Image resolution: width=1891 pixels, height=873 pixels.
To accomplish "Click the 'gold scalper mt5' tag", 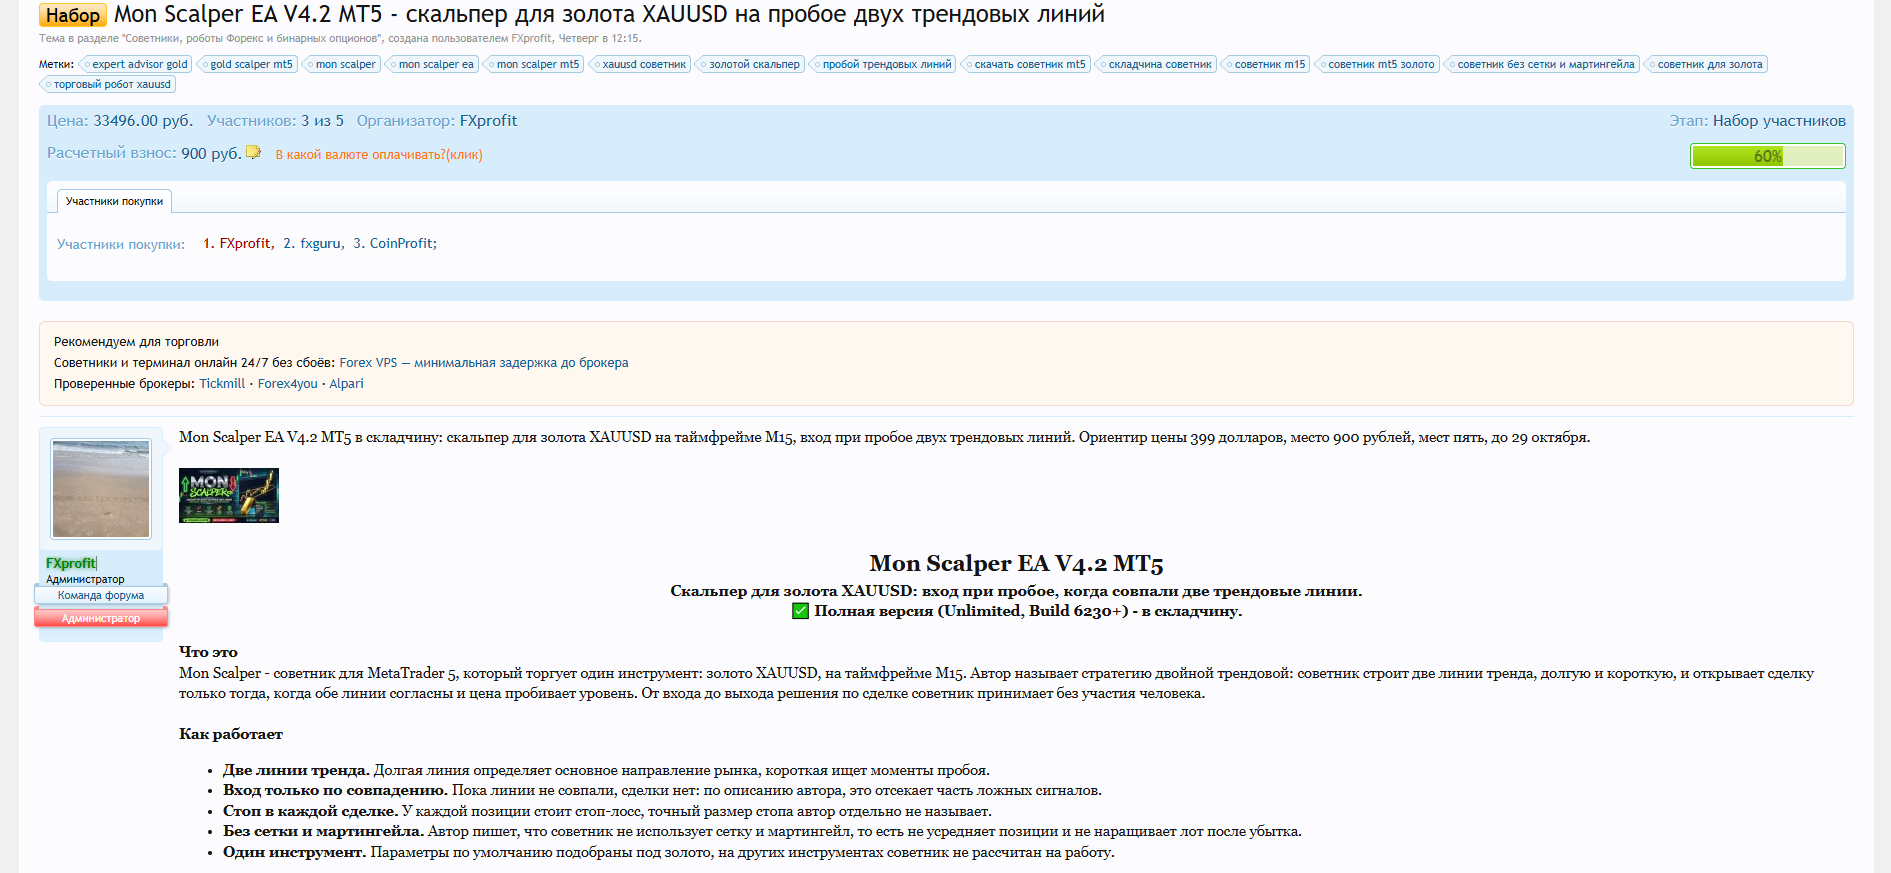I will pos(247,64).
